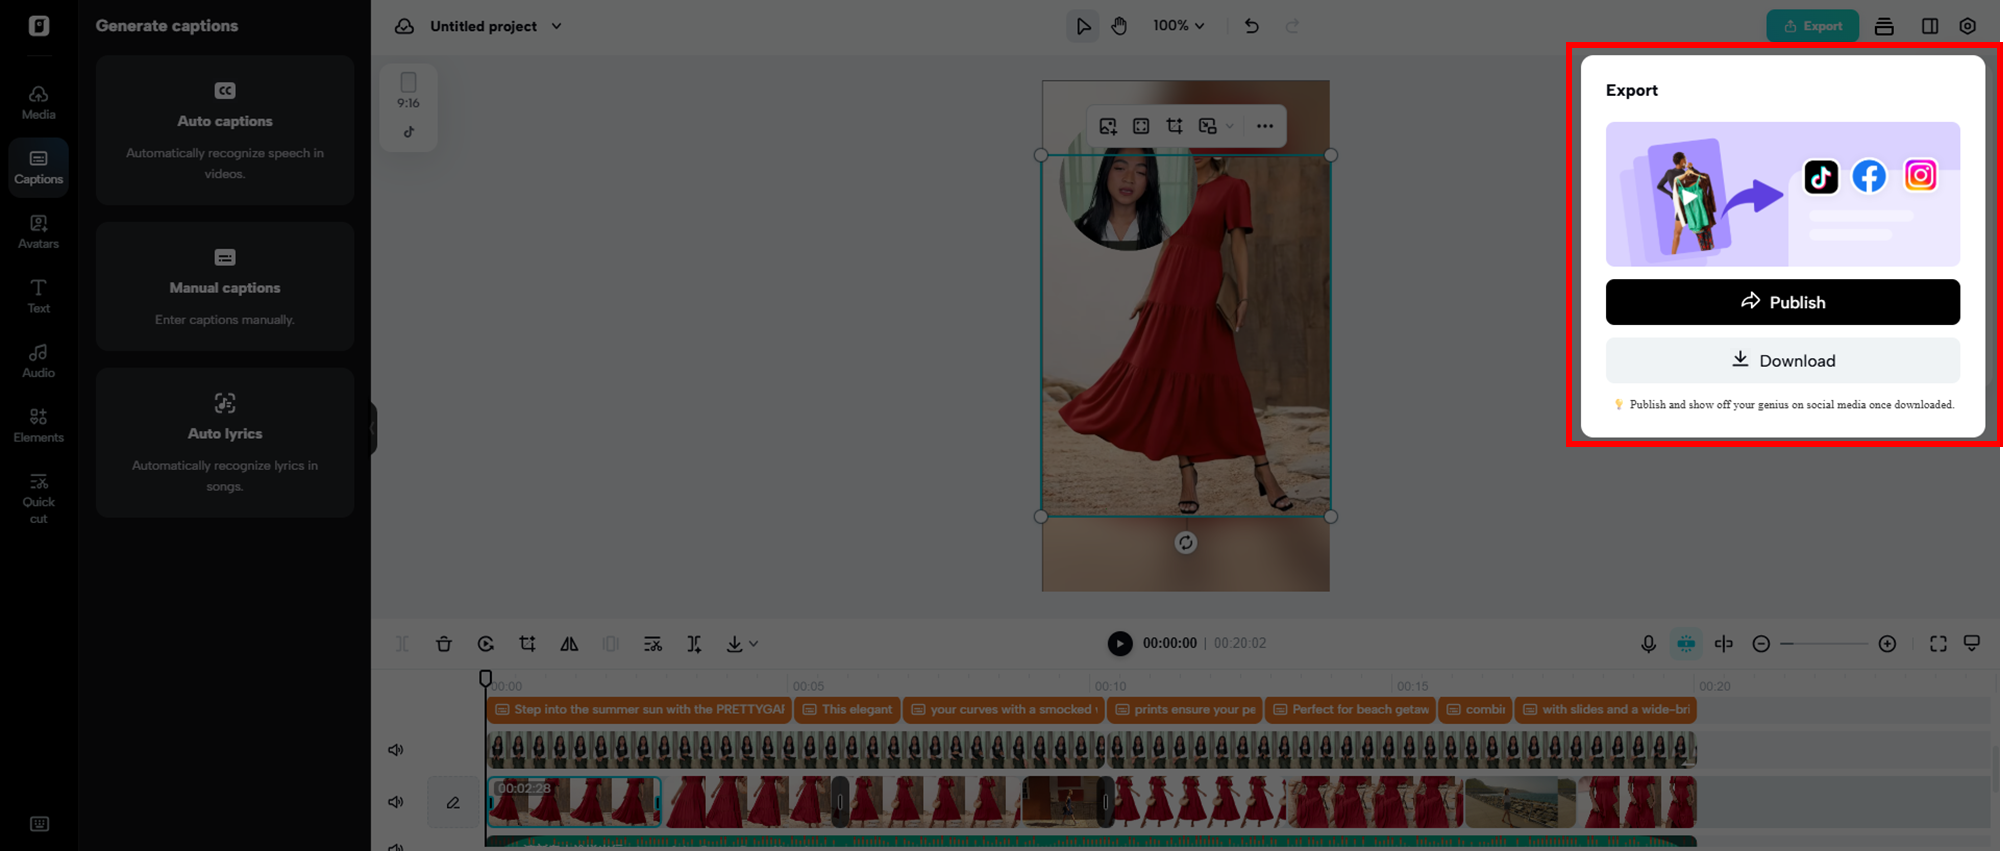
Task: Open the Media tab in sidebar
Action: coord(38,102)
